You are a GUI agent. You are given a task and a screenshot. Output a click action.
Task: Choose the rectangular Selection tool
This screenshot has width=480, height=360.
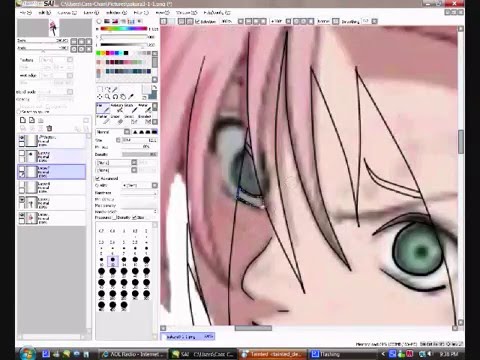[100, 89]
